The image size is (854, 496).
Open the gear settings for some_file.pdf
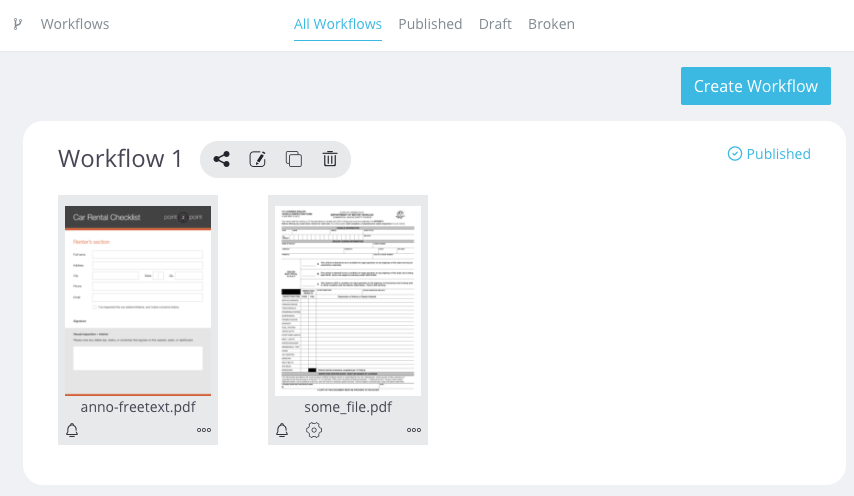pos(314,430)
